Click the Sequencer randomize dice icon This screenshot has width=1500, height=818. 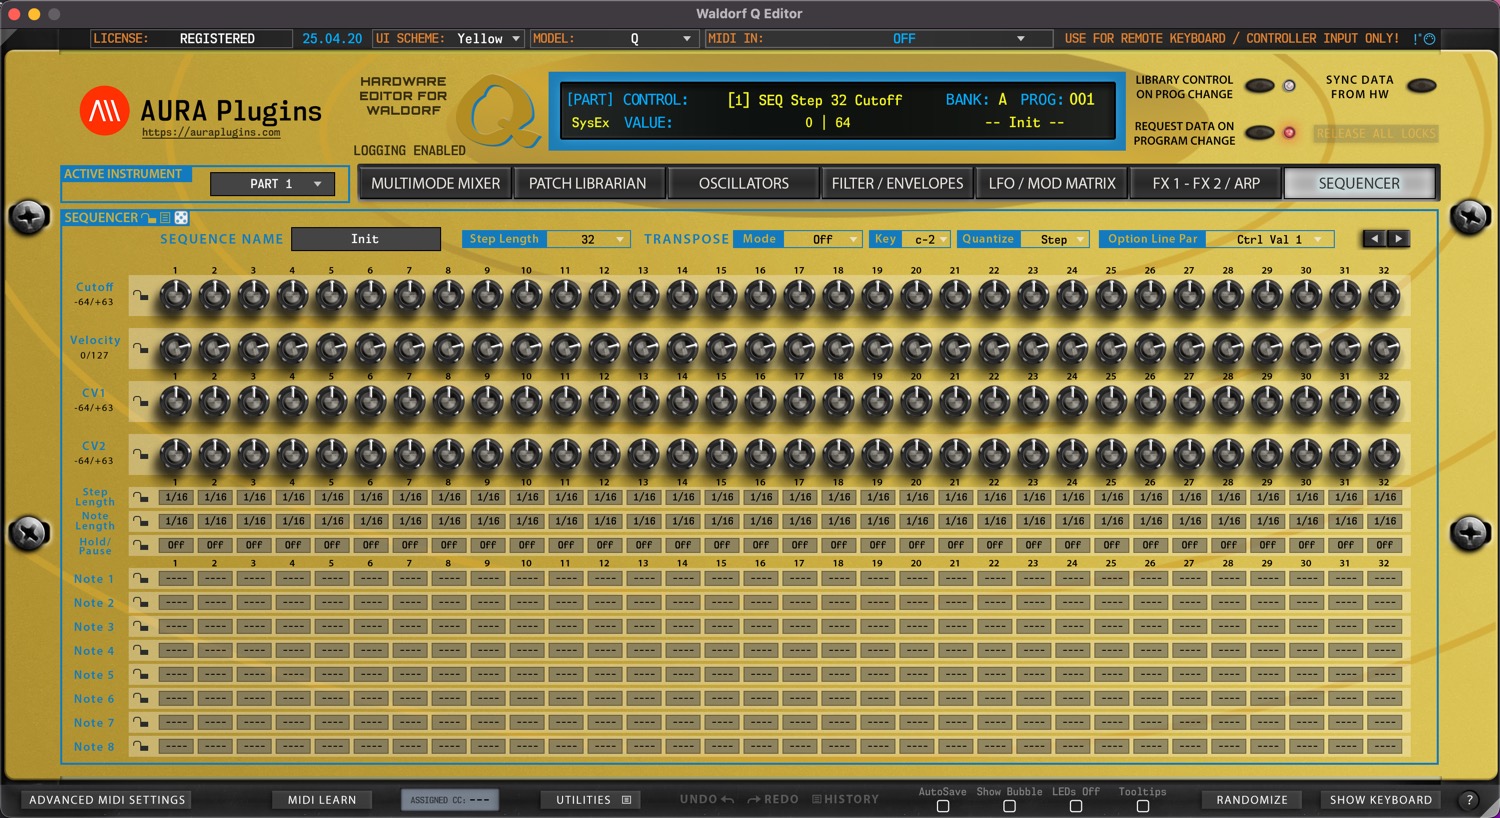coord(181,217)
